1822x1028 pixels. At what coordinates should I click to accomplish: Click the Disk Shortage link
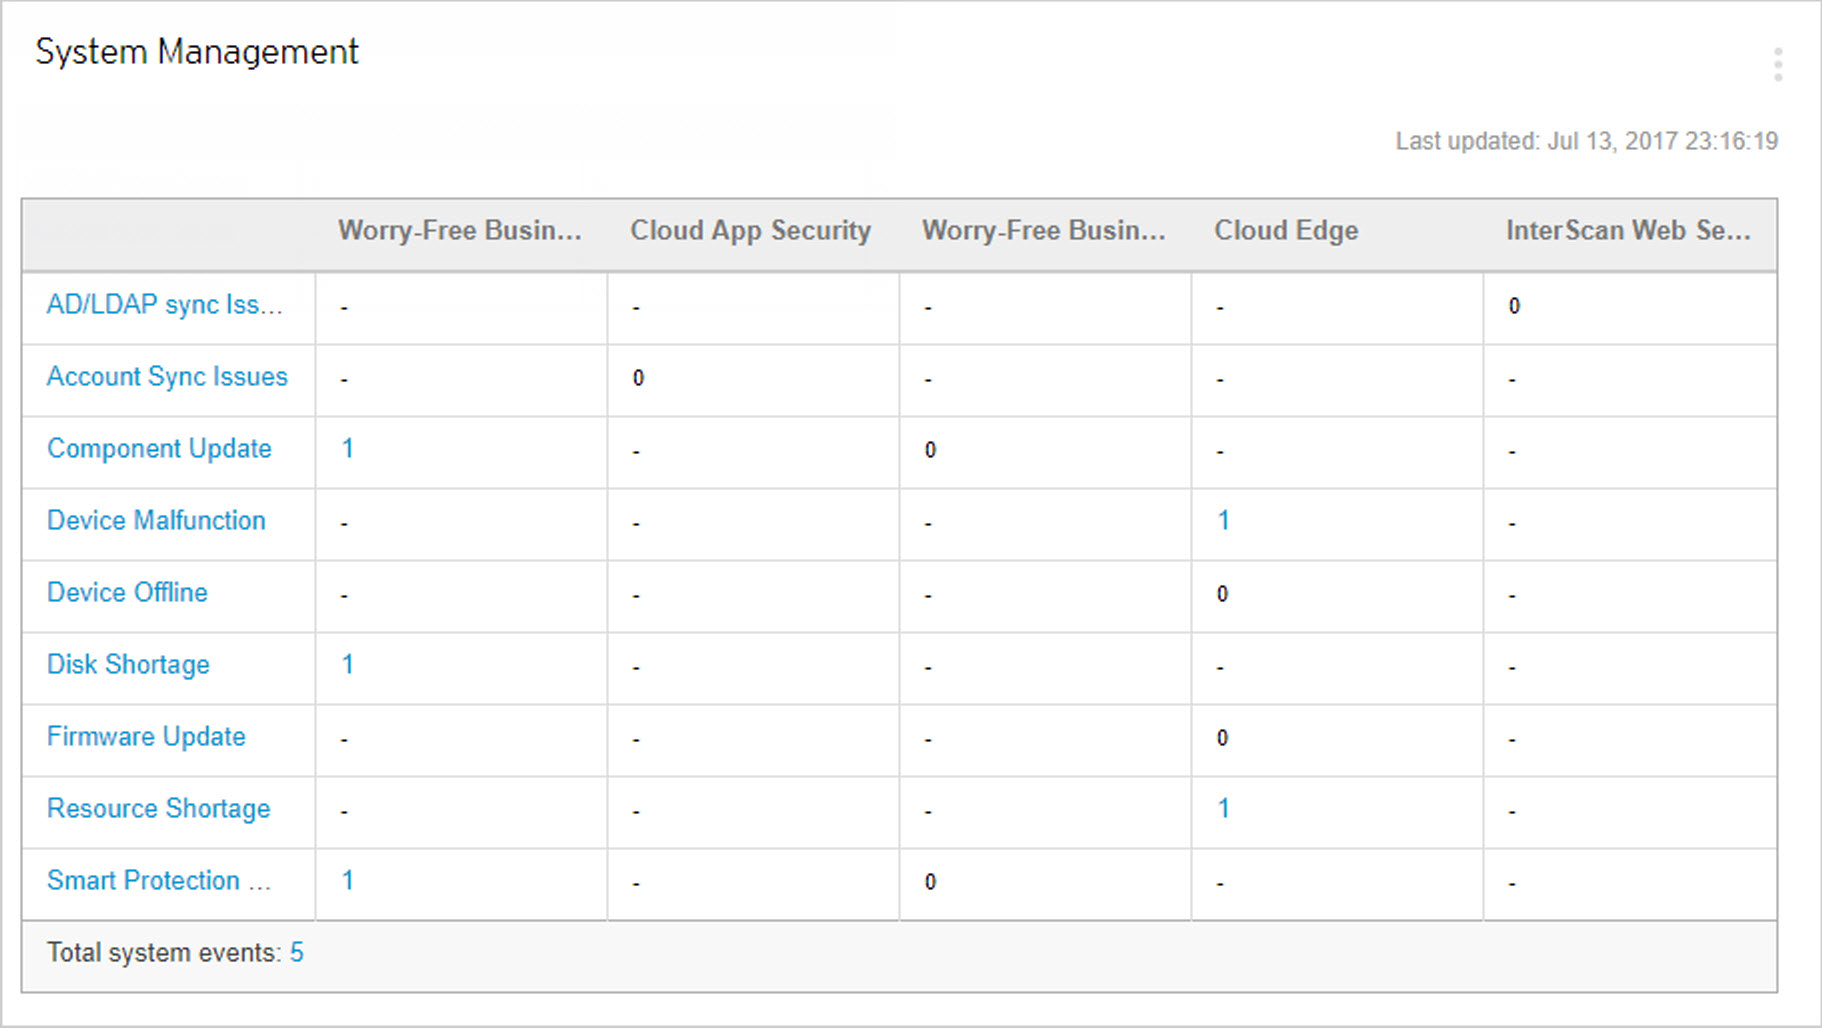[x=128, y=665]
